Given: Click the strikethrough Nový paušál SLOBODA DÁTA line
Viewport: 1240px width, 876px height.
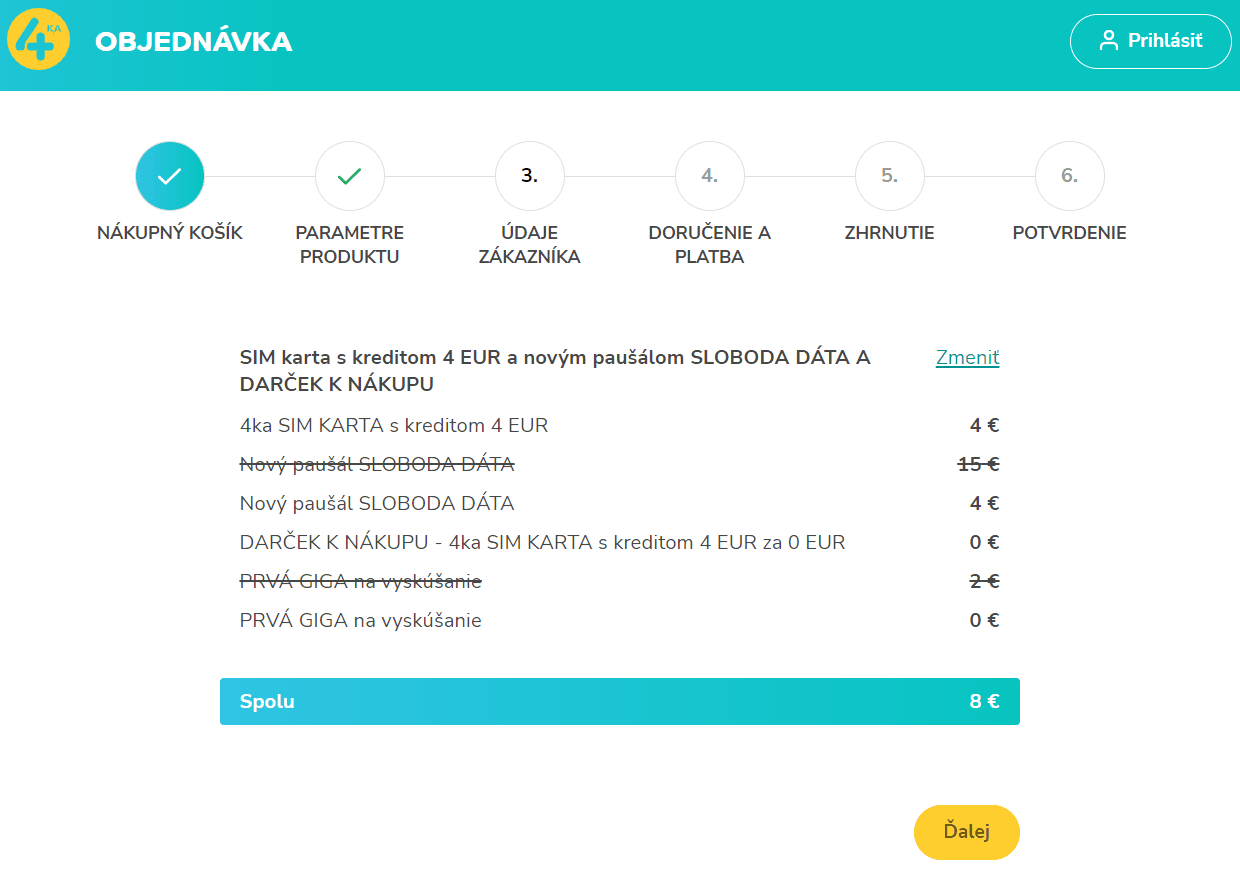Looking at the screenshot, I should click(x=377, y=464).
